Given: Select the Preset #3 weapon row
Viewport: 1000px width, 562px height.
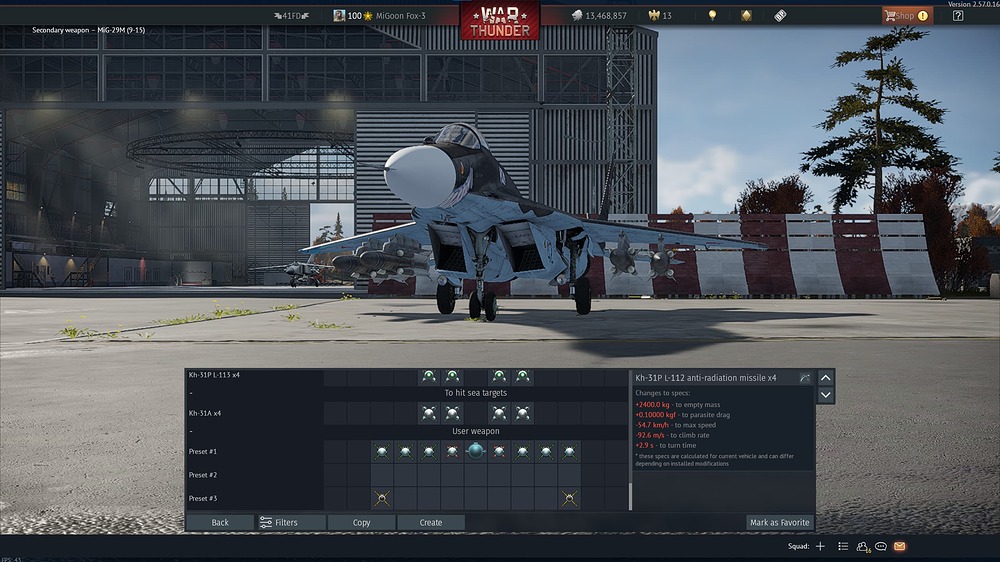Looking at the screenshot, I should tap(407, 498).
